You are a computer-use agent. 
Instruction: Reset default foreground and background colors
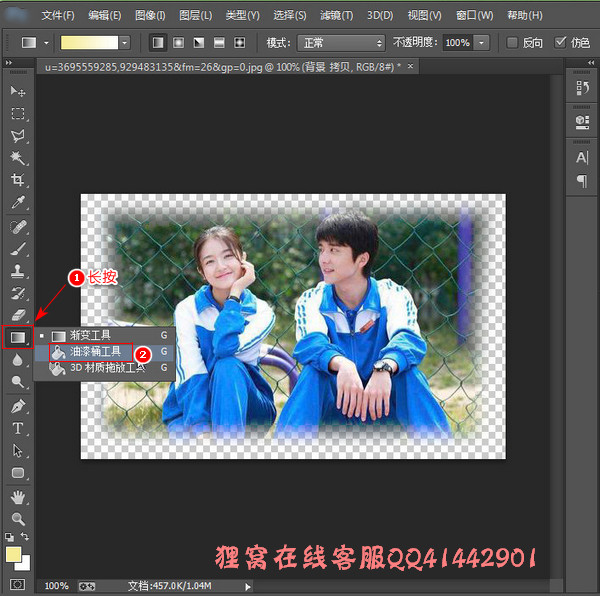click(9, 537)
